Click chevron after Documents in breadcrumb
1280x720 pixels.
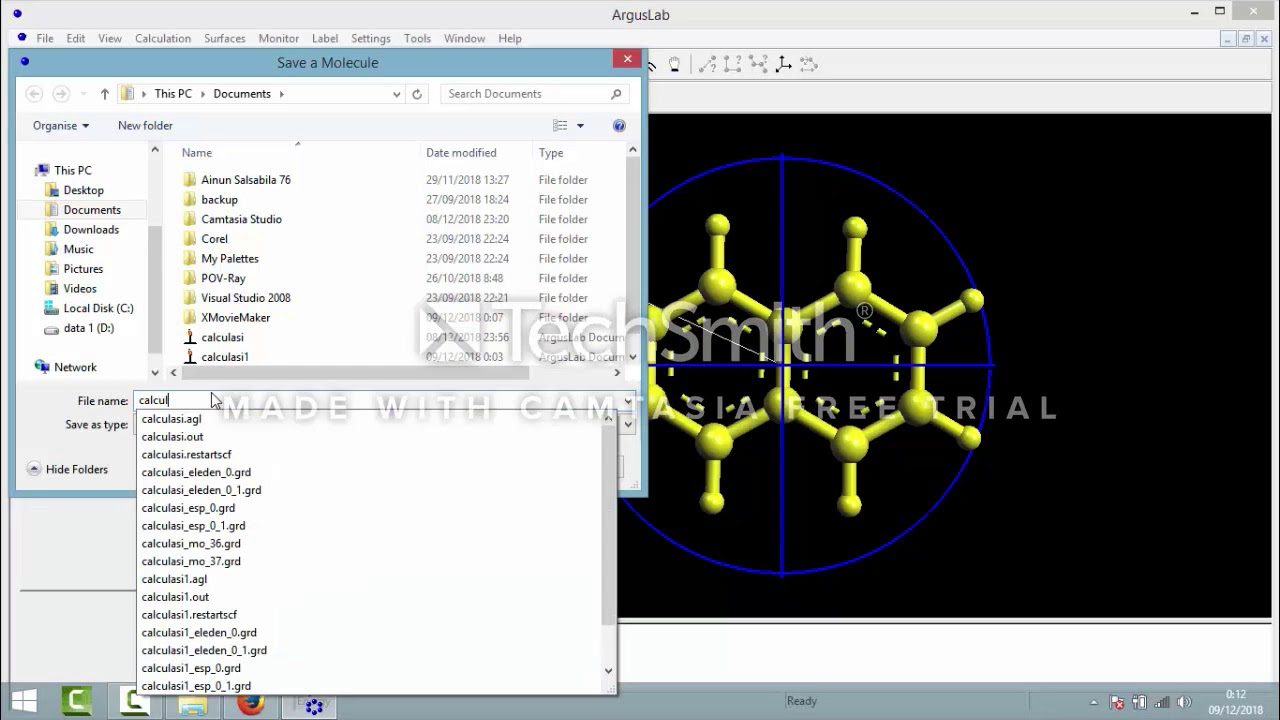click(x=282, y=94)
